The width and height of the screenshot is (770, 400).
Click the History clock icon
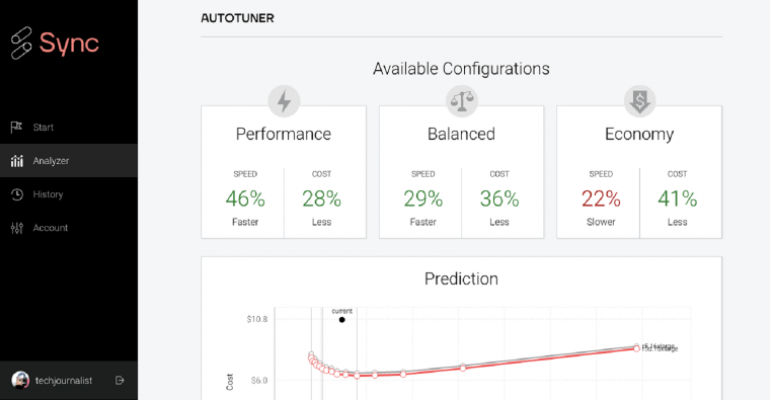[x=16, y=194]
